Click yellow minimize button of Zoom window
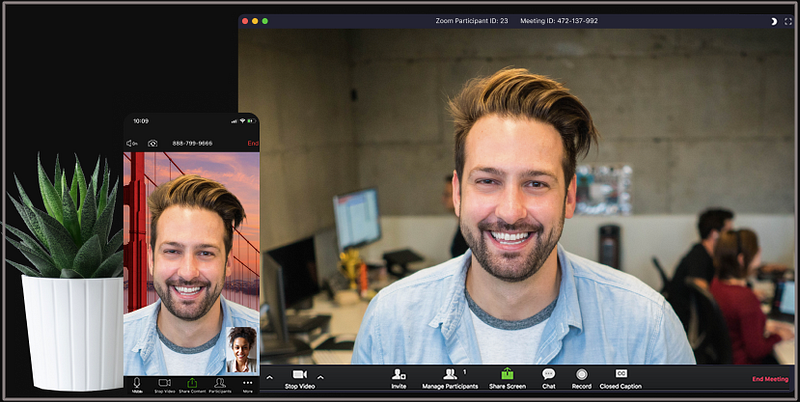This screenshot has width=800, height=402. coord(255,21)
